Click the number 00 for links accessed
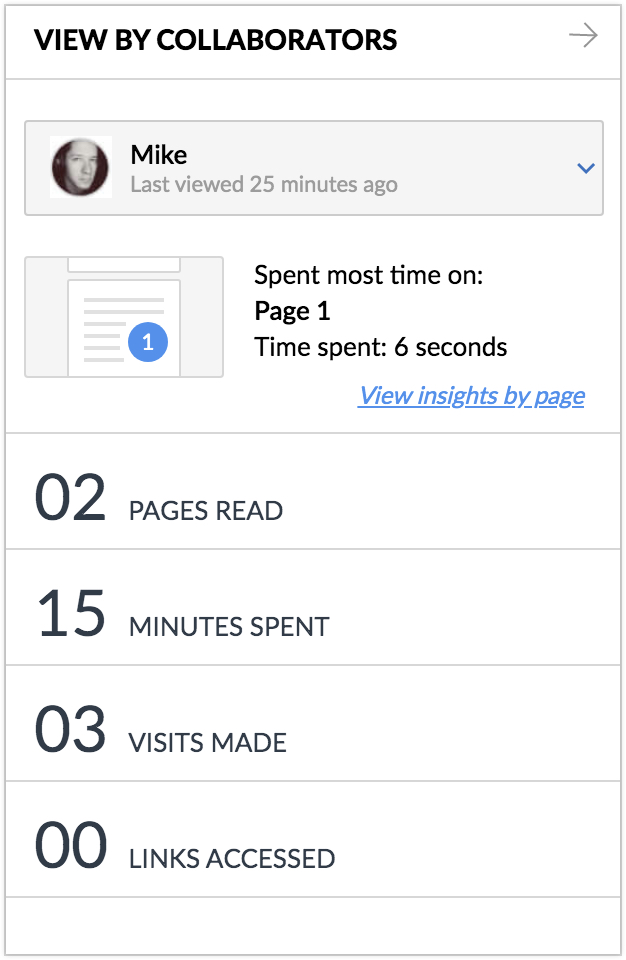Viewport: 626px width, 960px height. pos(70,846)
